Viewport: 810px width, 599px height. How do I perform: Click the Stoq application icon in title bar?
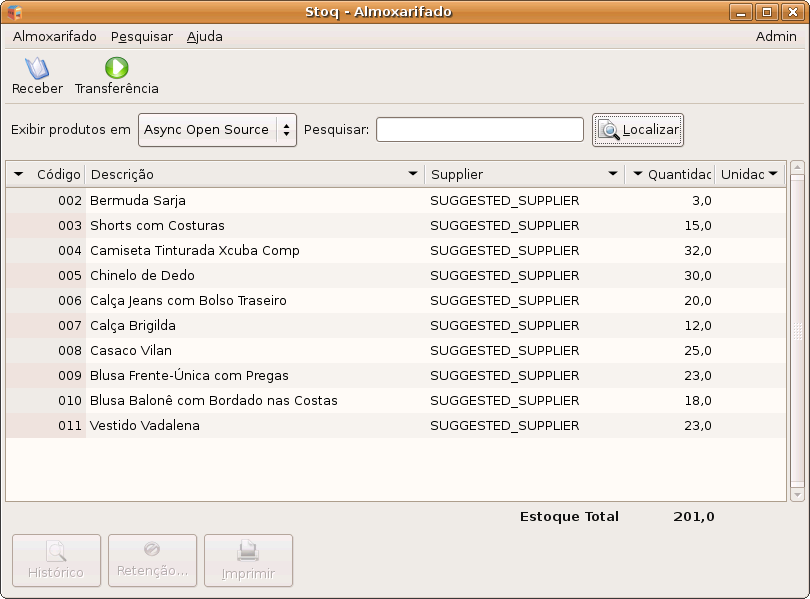tap(14, 12)
